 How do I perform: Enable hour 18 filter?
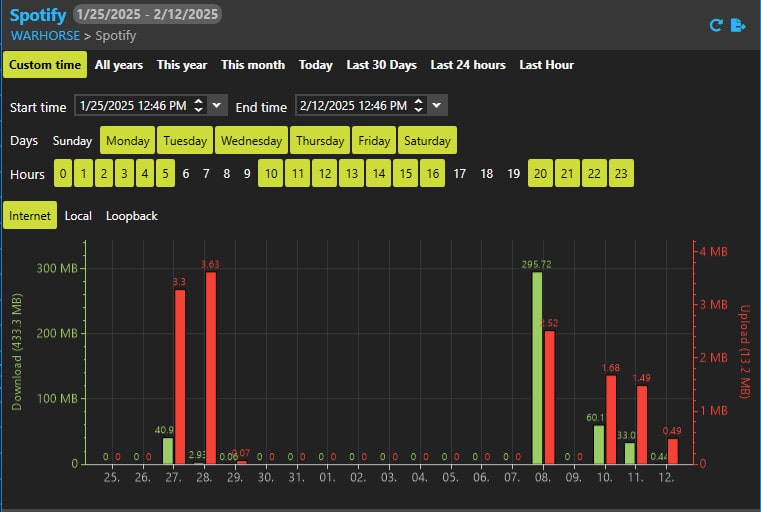pyautogui.click(x=486, y=173)
